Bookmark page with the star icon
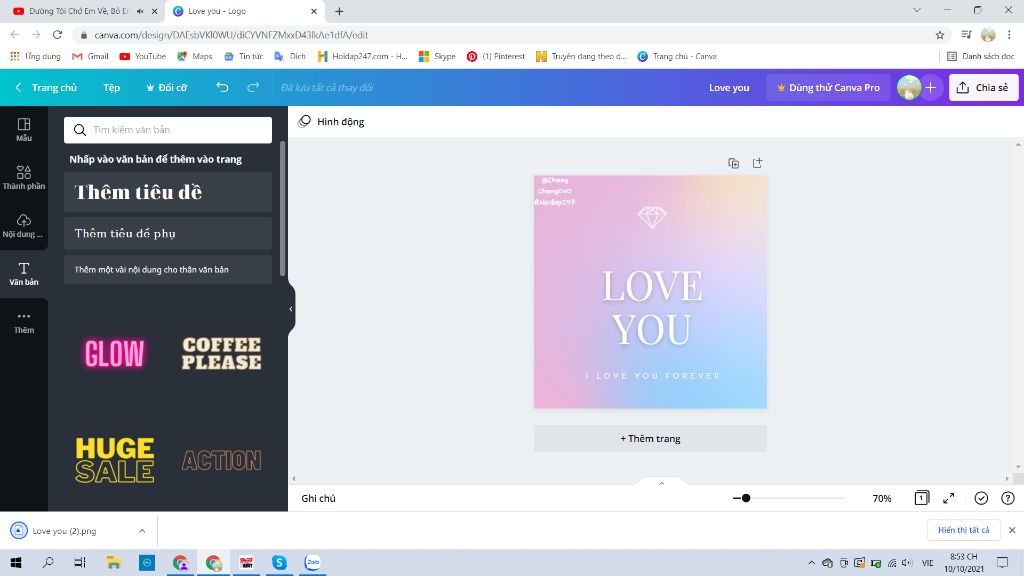 pyautogui.click(x=940, y=35)
